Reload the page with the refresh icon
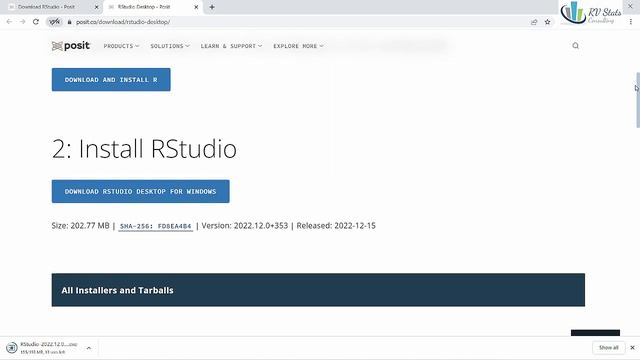The height and width of the screenshot is (360, 640). [36, 22]
